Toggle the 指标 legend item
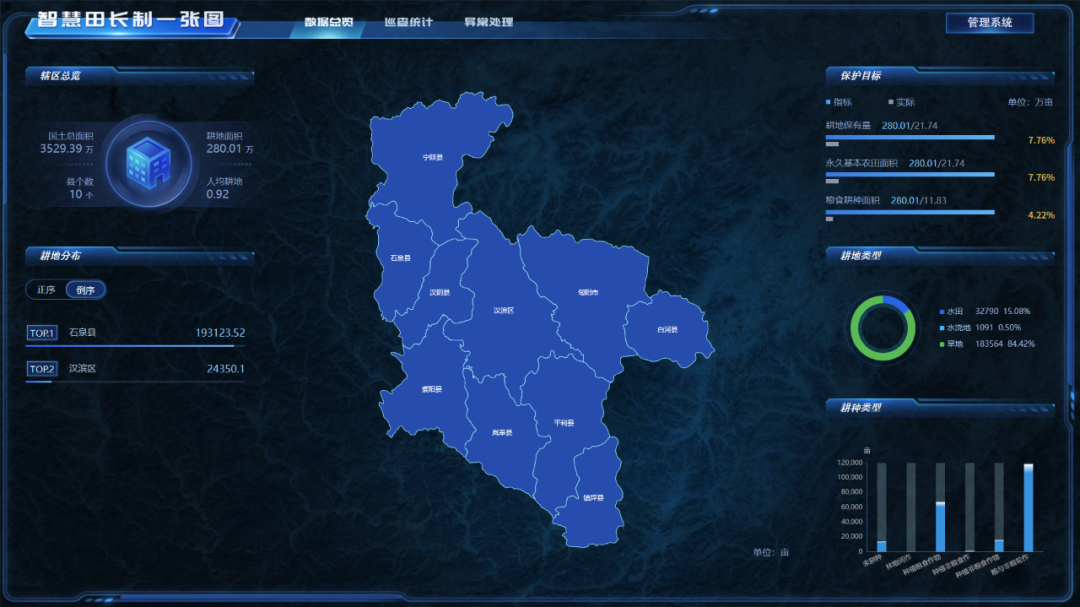 839,102
